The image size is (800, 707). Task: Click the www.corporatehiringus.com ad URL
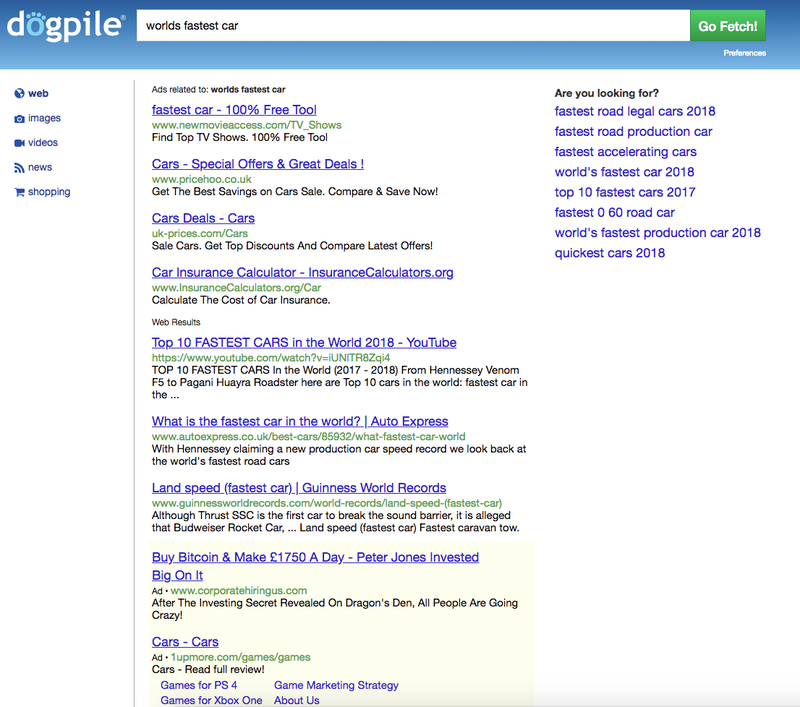(x=239, y=591)
